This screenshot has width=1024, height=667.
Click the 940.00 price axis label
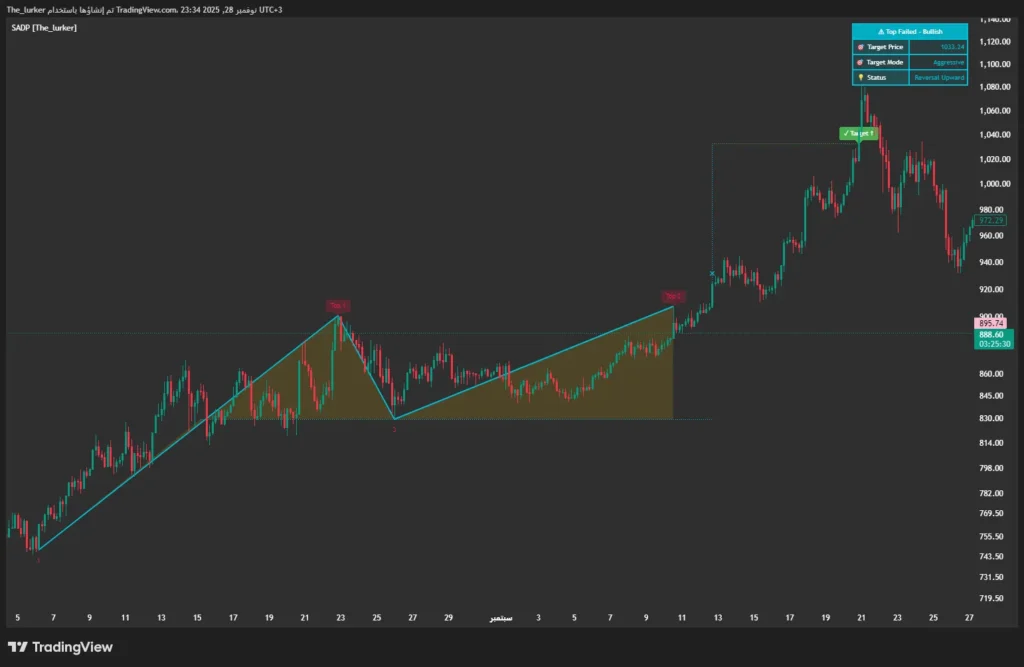991,263
